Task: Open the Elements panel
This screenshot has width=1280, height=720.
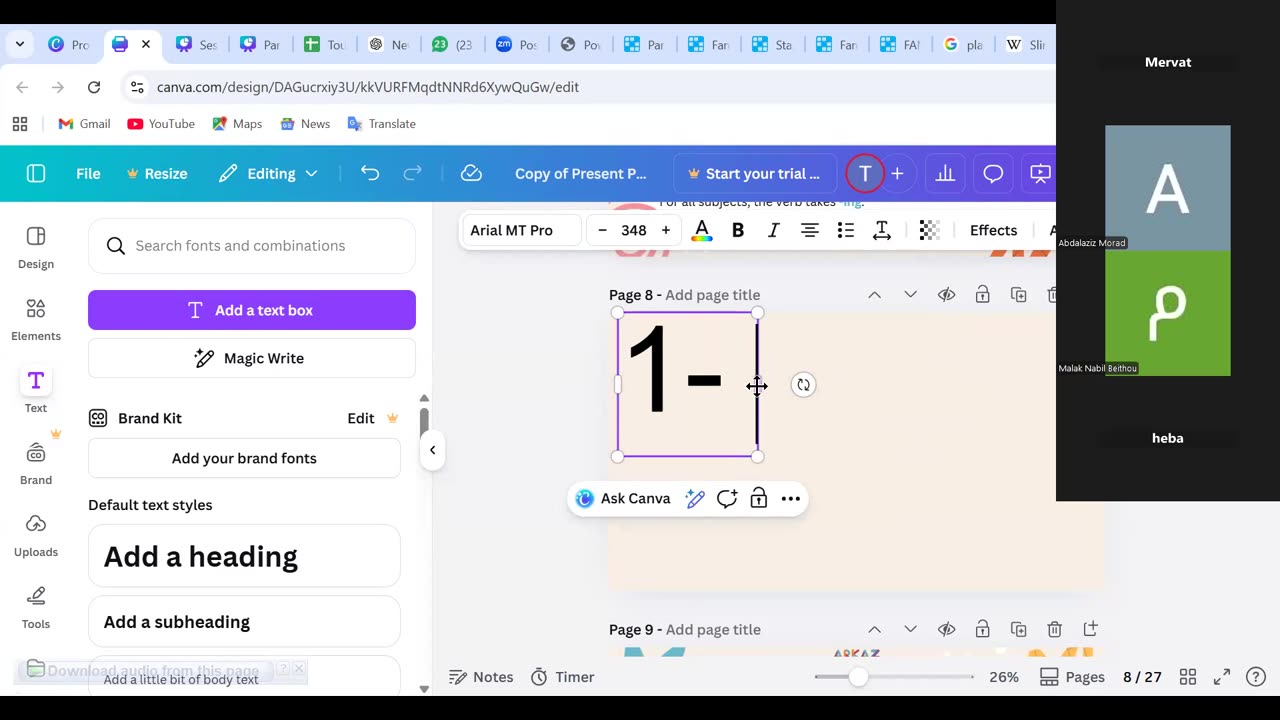Action: tap(36, 319)
